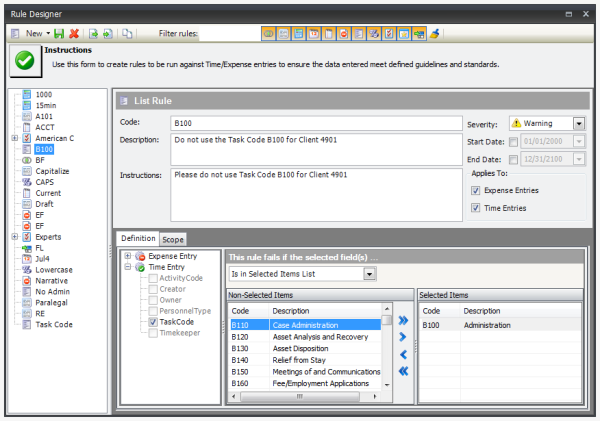Expand the Expense Entry tree node
Screen dimensions: 600x421
coord(128,256)
